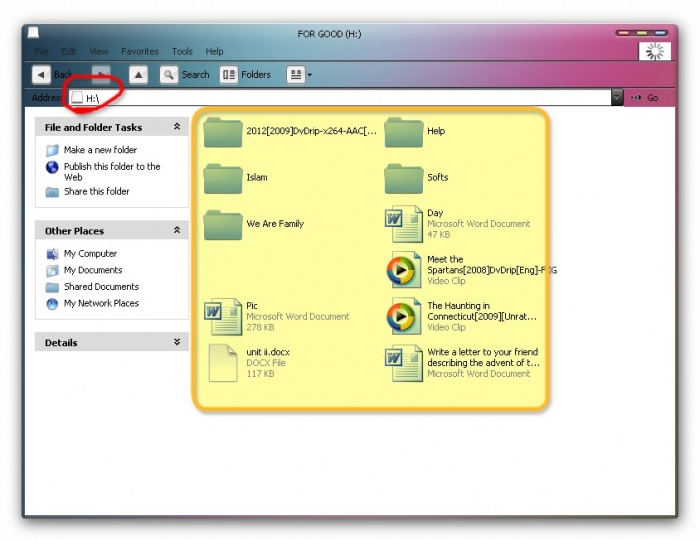Screen dimensions: 700x540
Task: Collapse File and Folder Tasks panel
Action: (177, 127)
